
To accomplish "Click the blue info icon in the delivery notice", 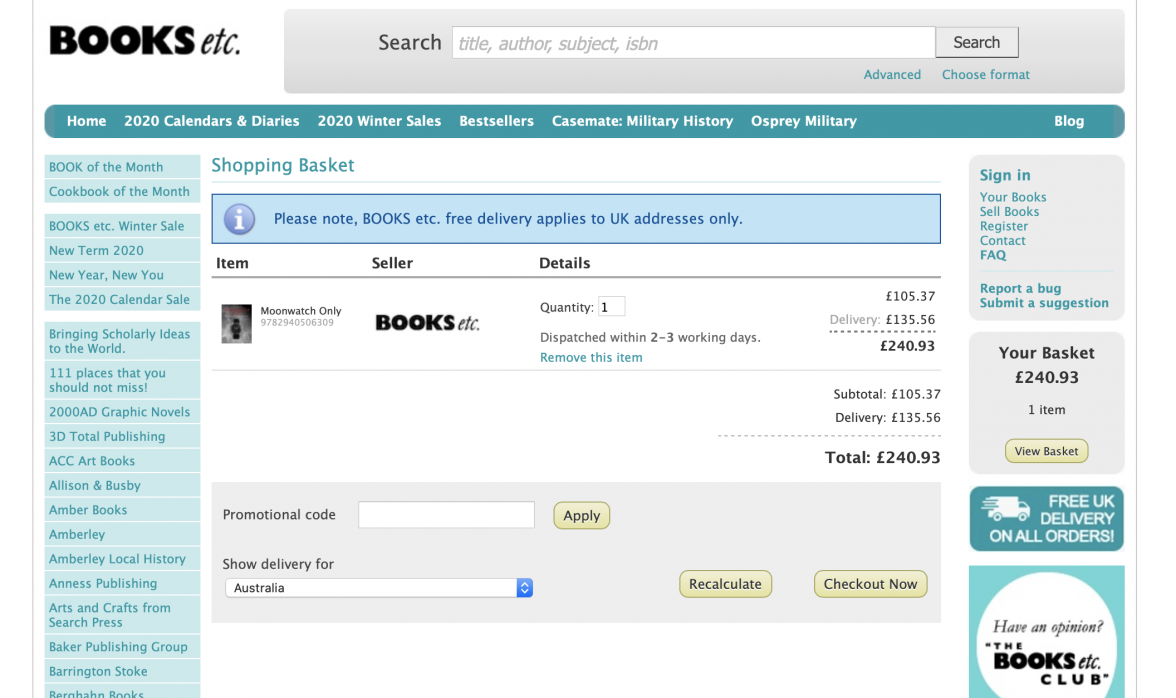I will (239, 219).
